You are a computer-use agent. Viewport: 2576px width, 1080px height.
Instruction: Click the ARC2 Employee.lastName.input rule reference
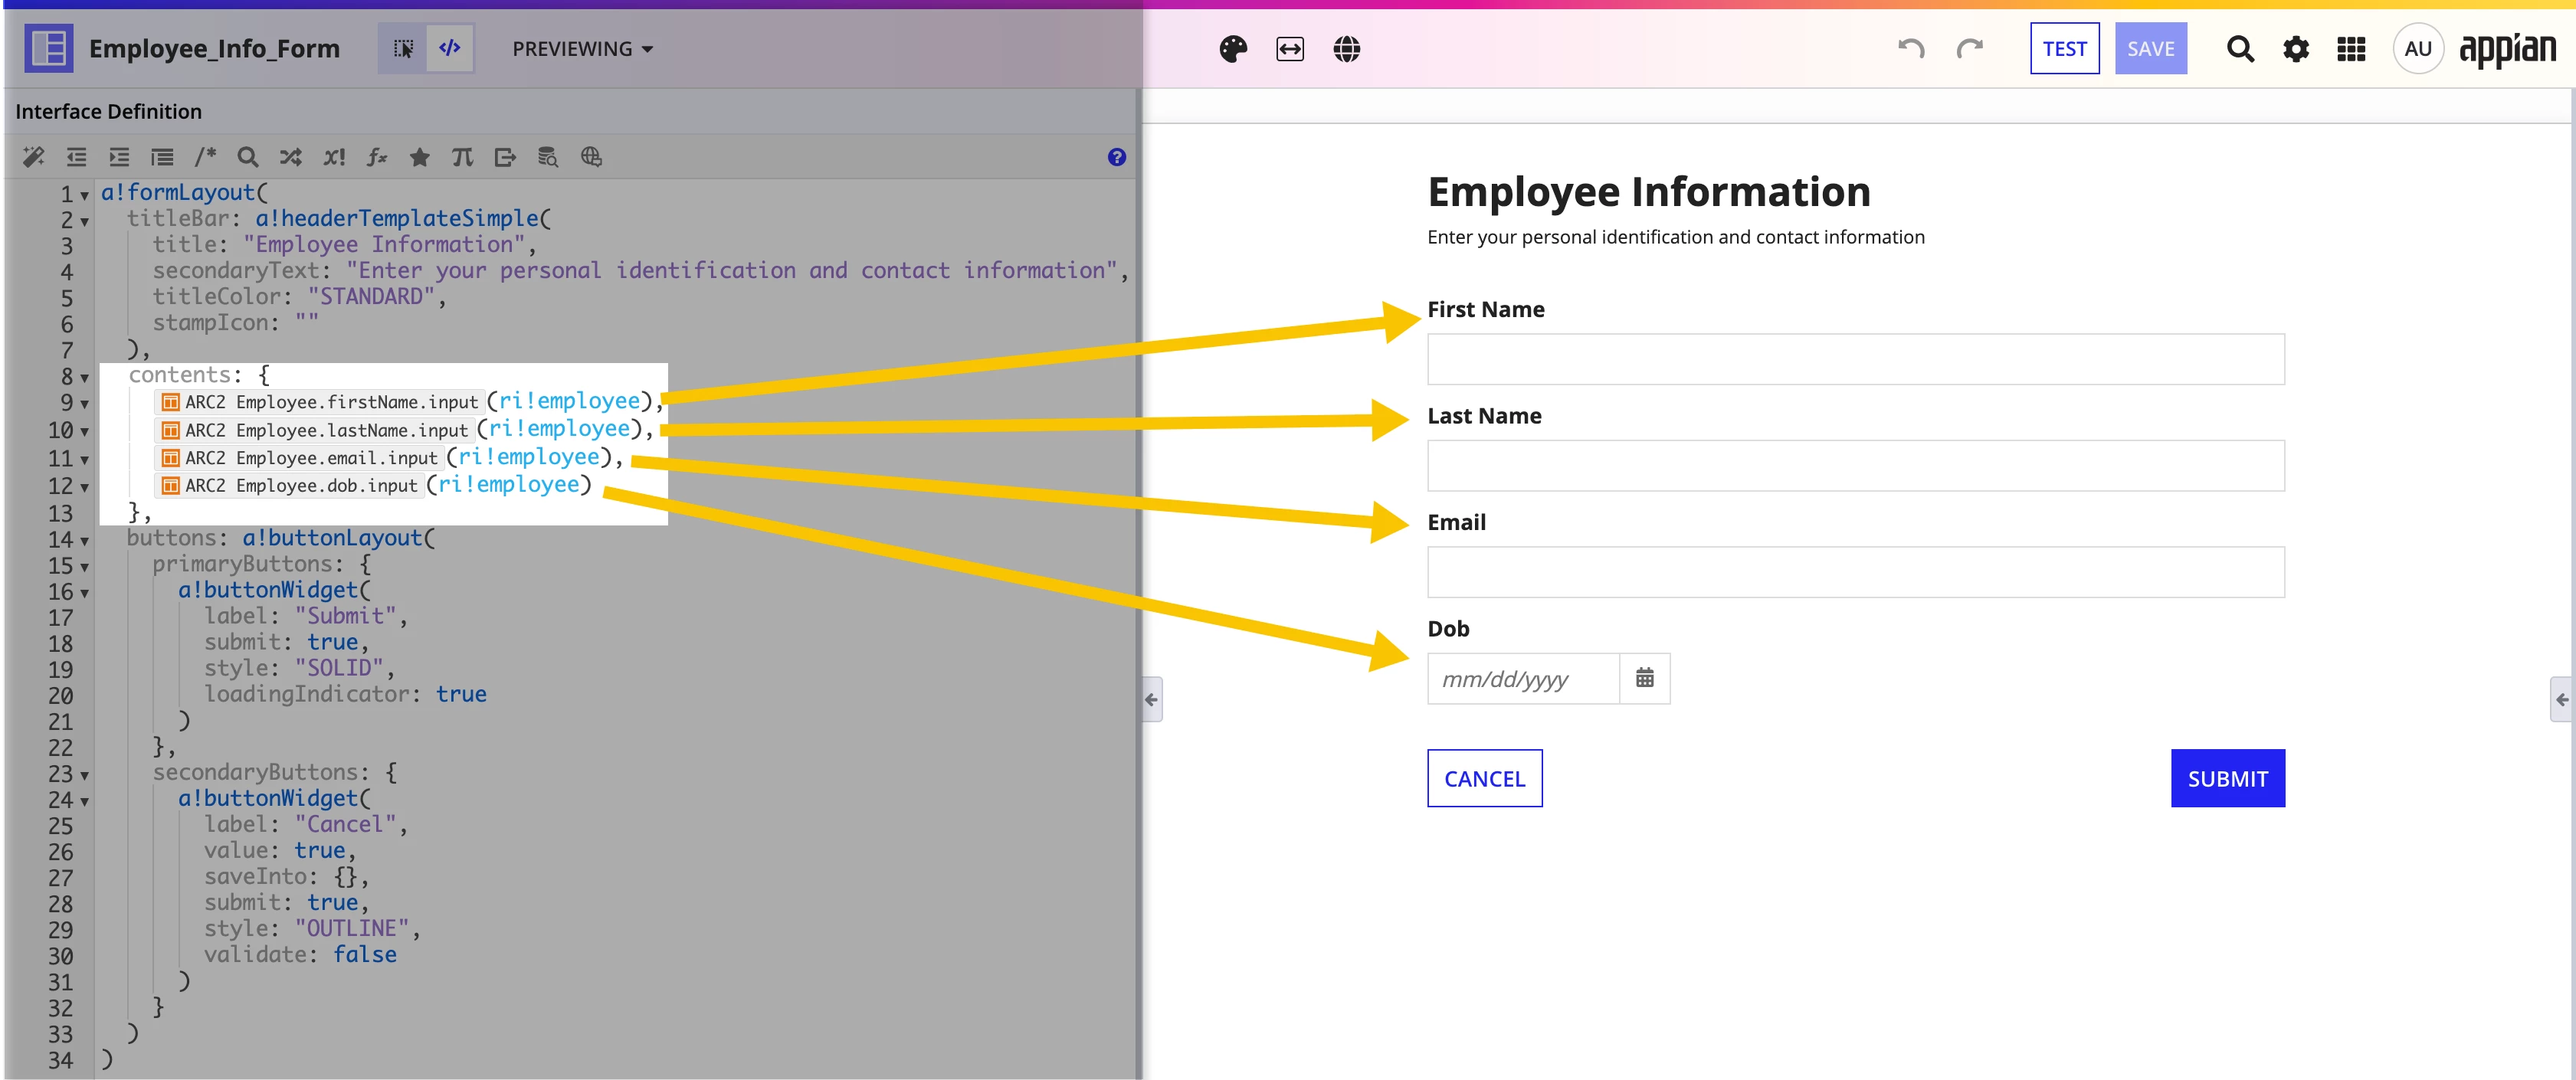315,430
